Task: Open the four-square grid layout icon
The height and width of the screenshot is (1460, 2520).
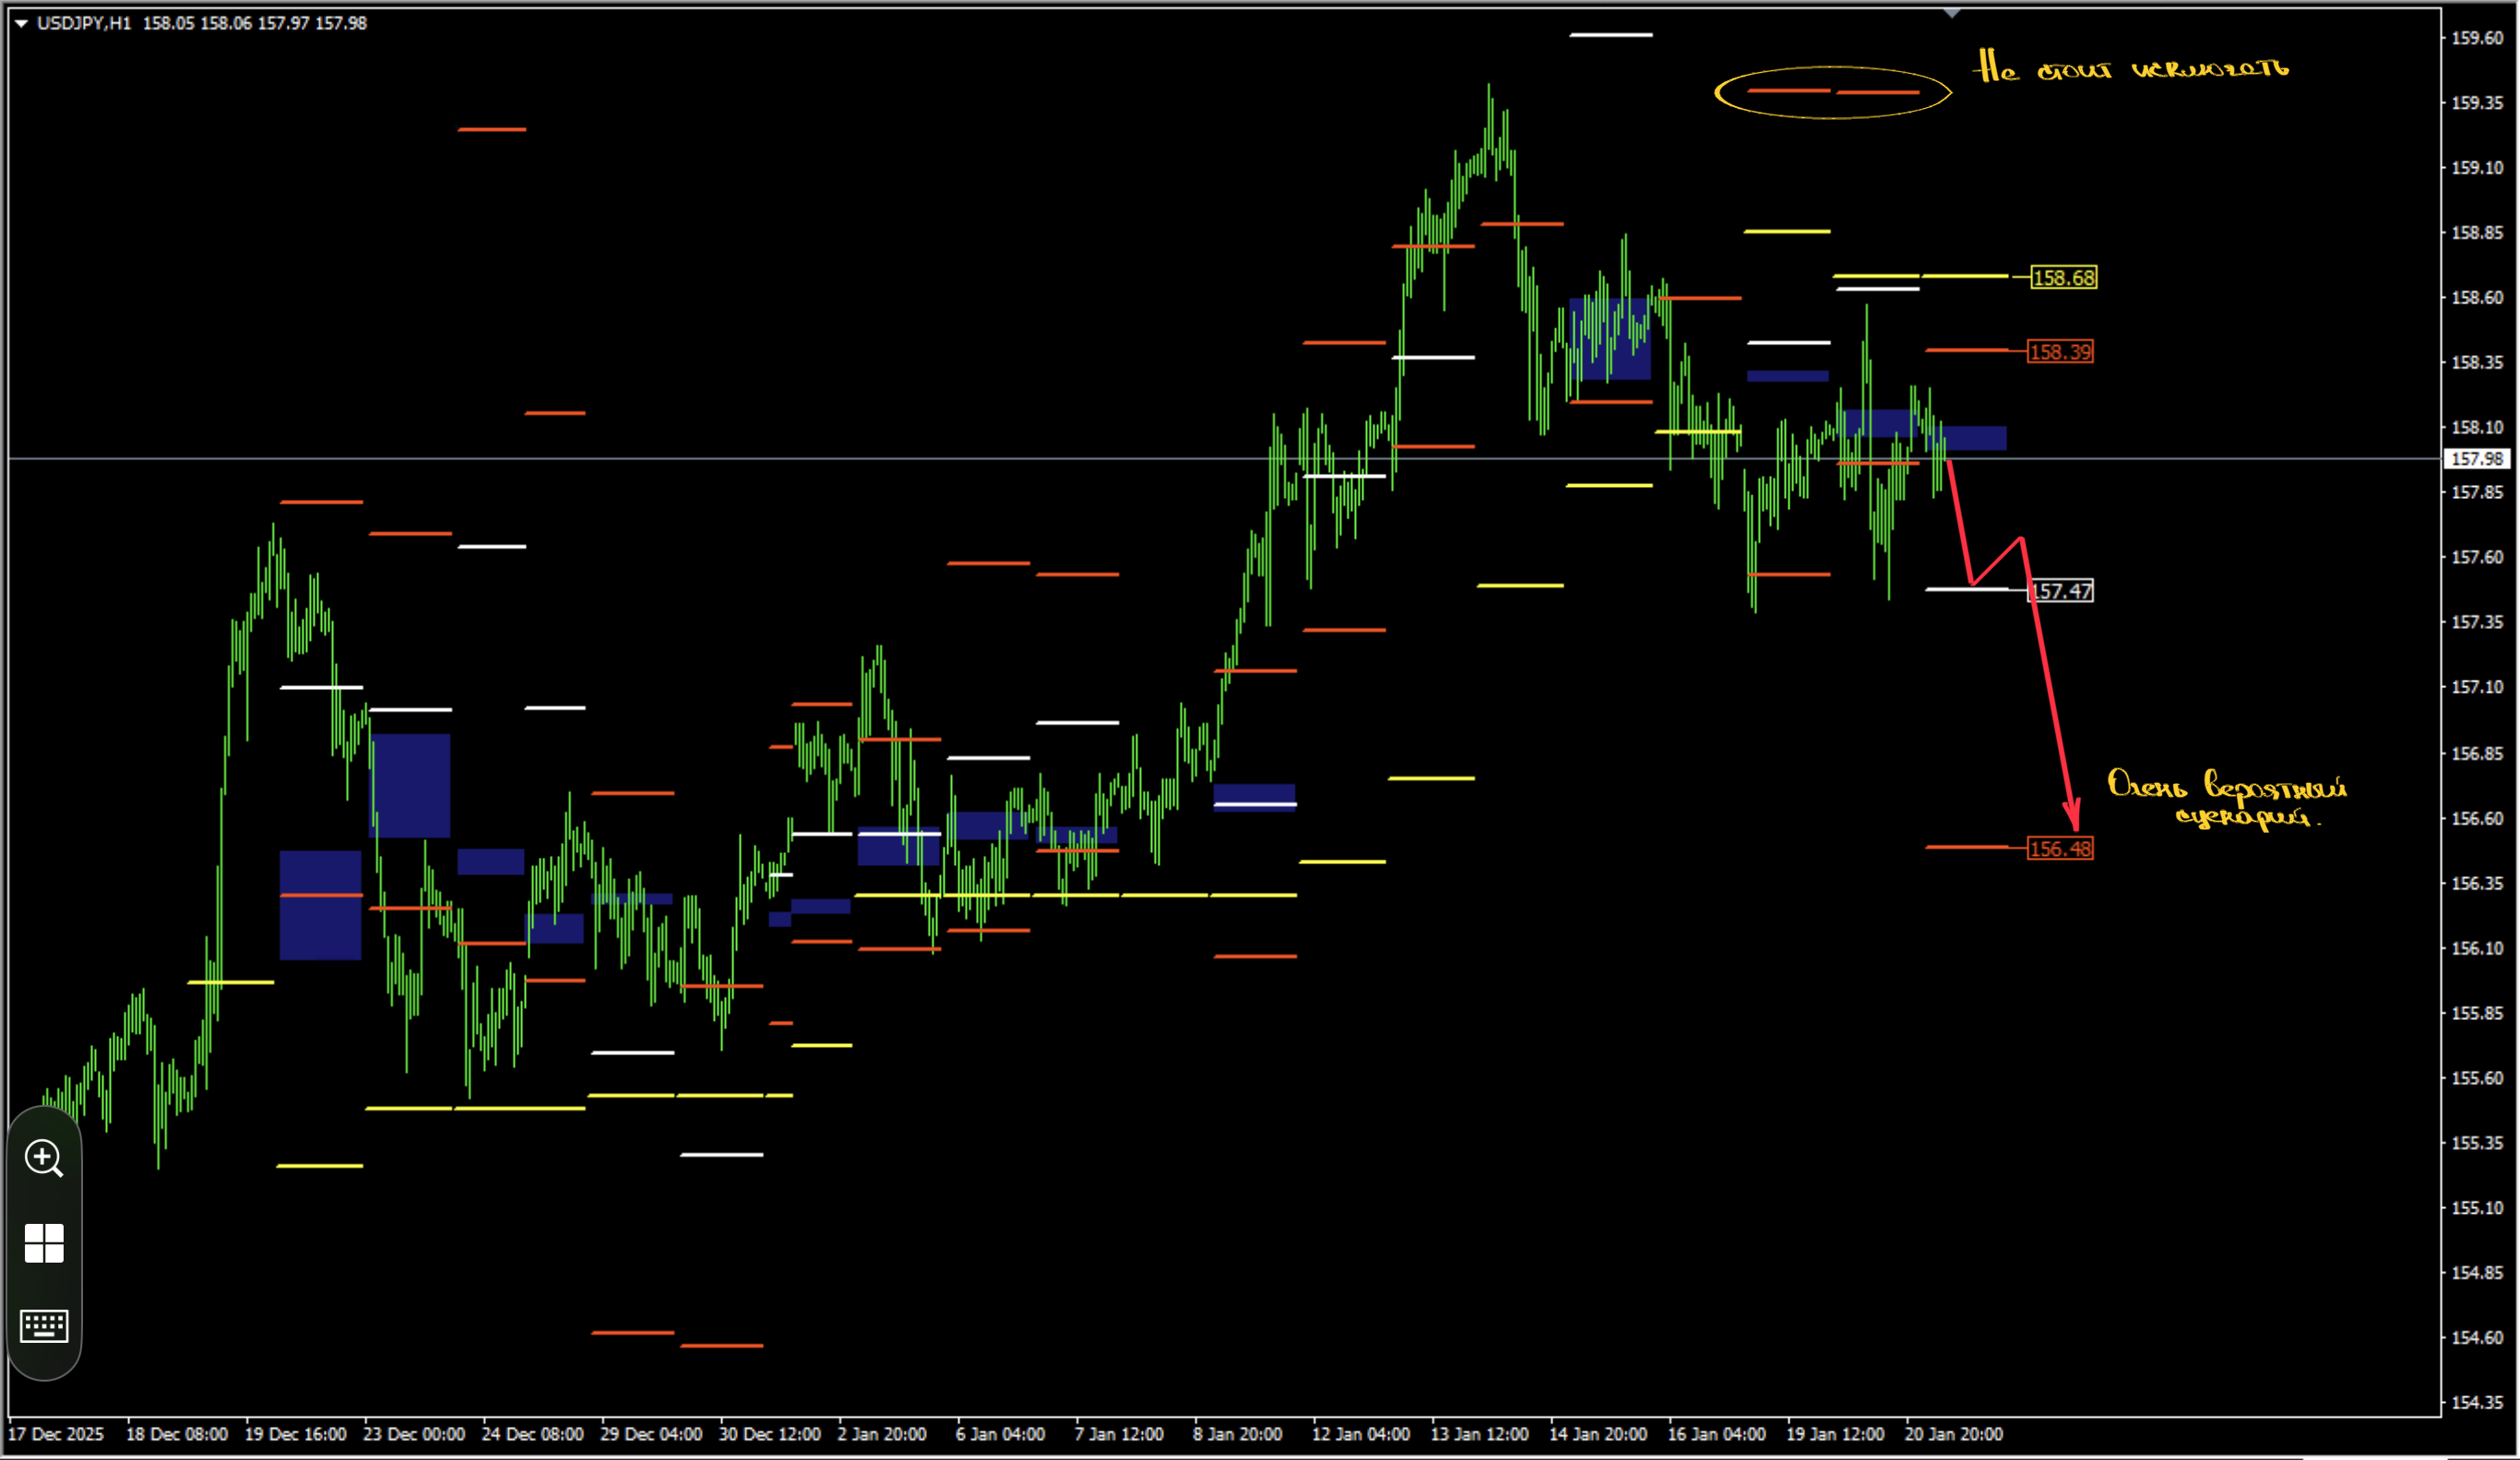Action: tap(44, 1244)
